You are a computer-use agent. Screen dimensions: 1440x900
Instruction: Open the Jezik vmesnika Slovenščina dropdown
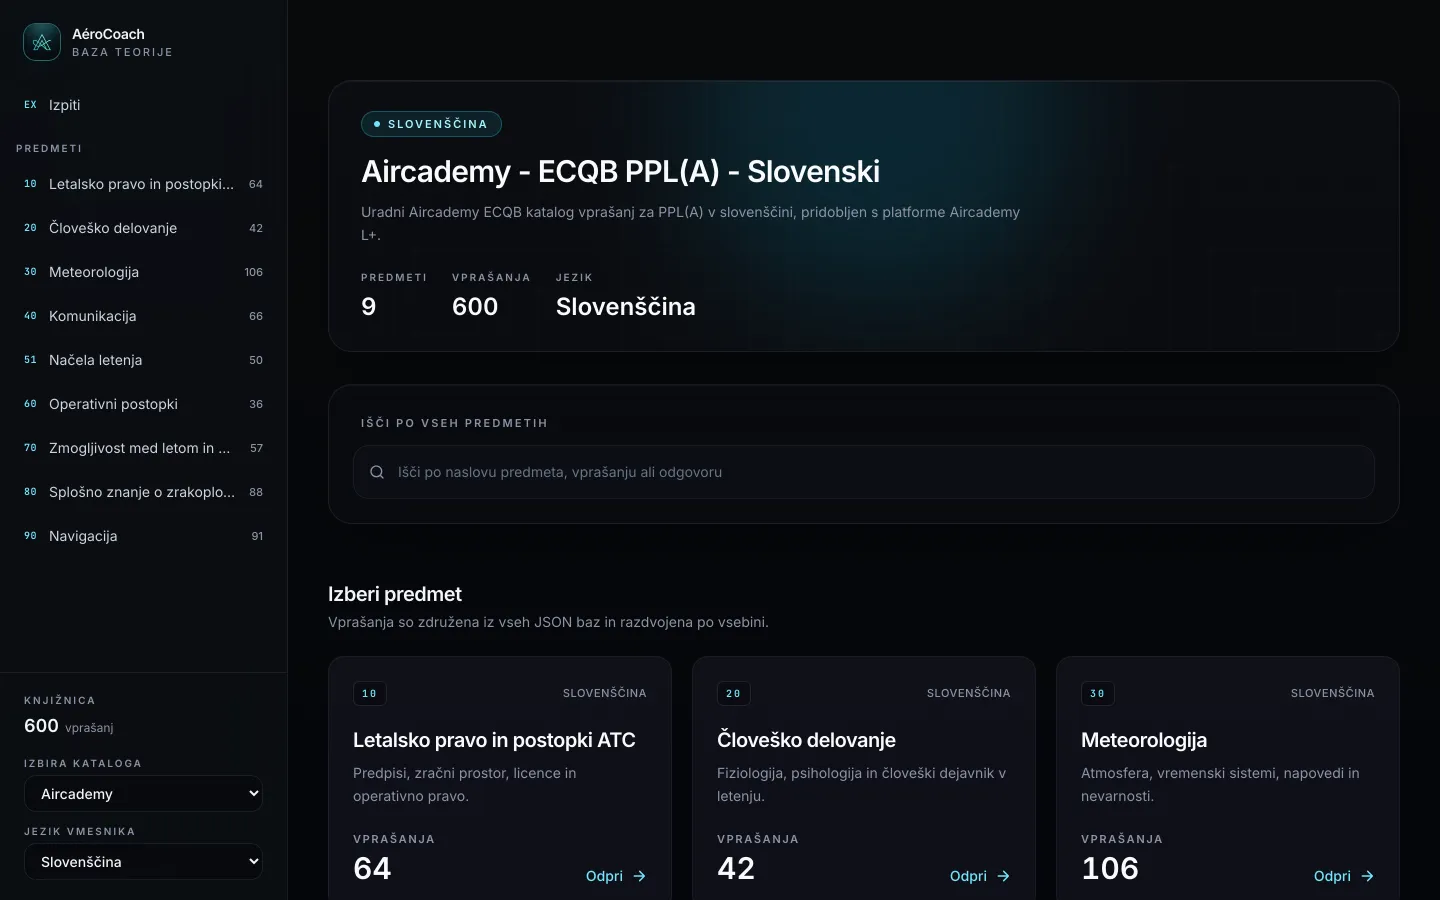click(143, 862)
